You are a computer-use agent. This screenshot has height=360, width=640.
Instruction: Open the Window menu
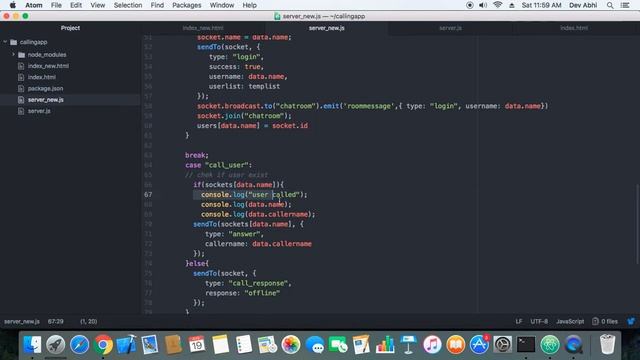pyautogui.click(x=222, y=5)
